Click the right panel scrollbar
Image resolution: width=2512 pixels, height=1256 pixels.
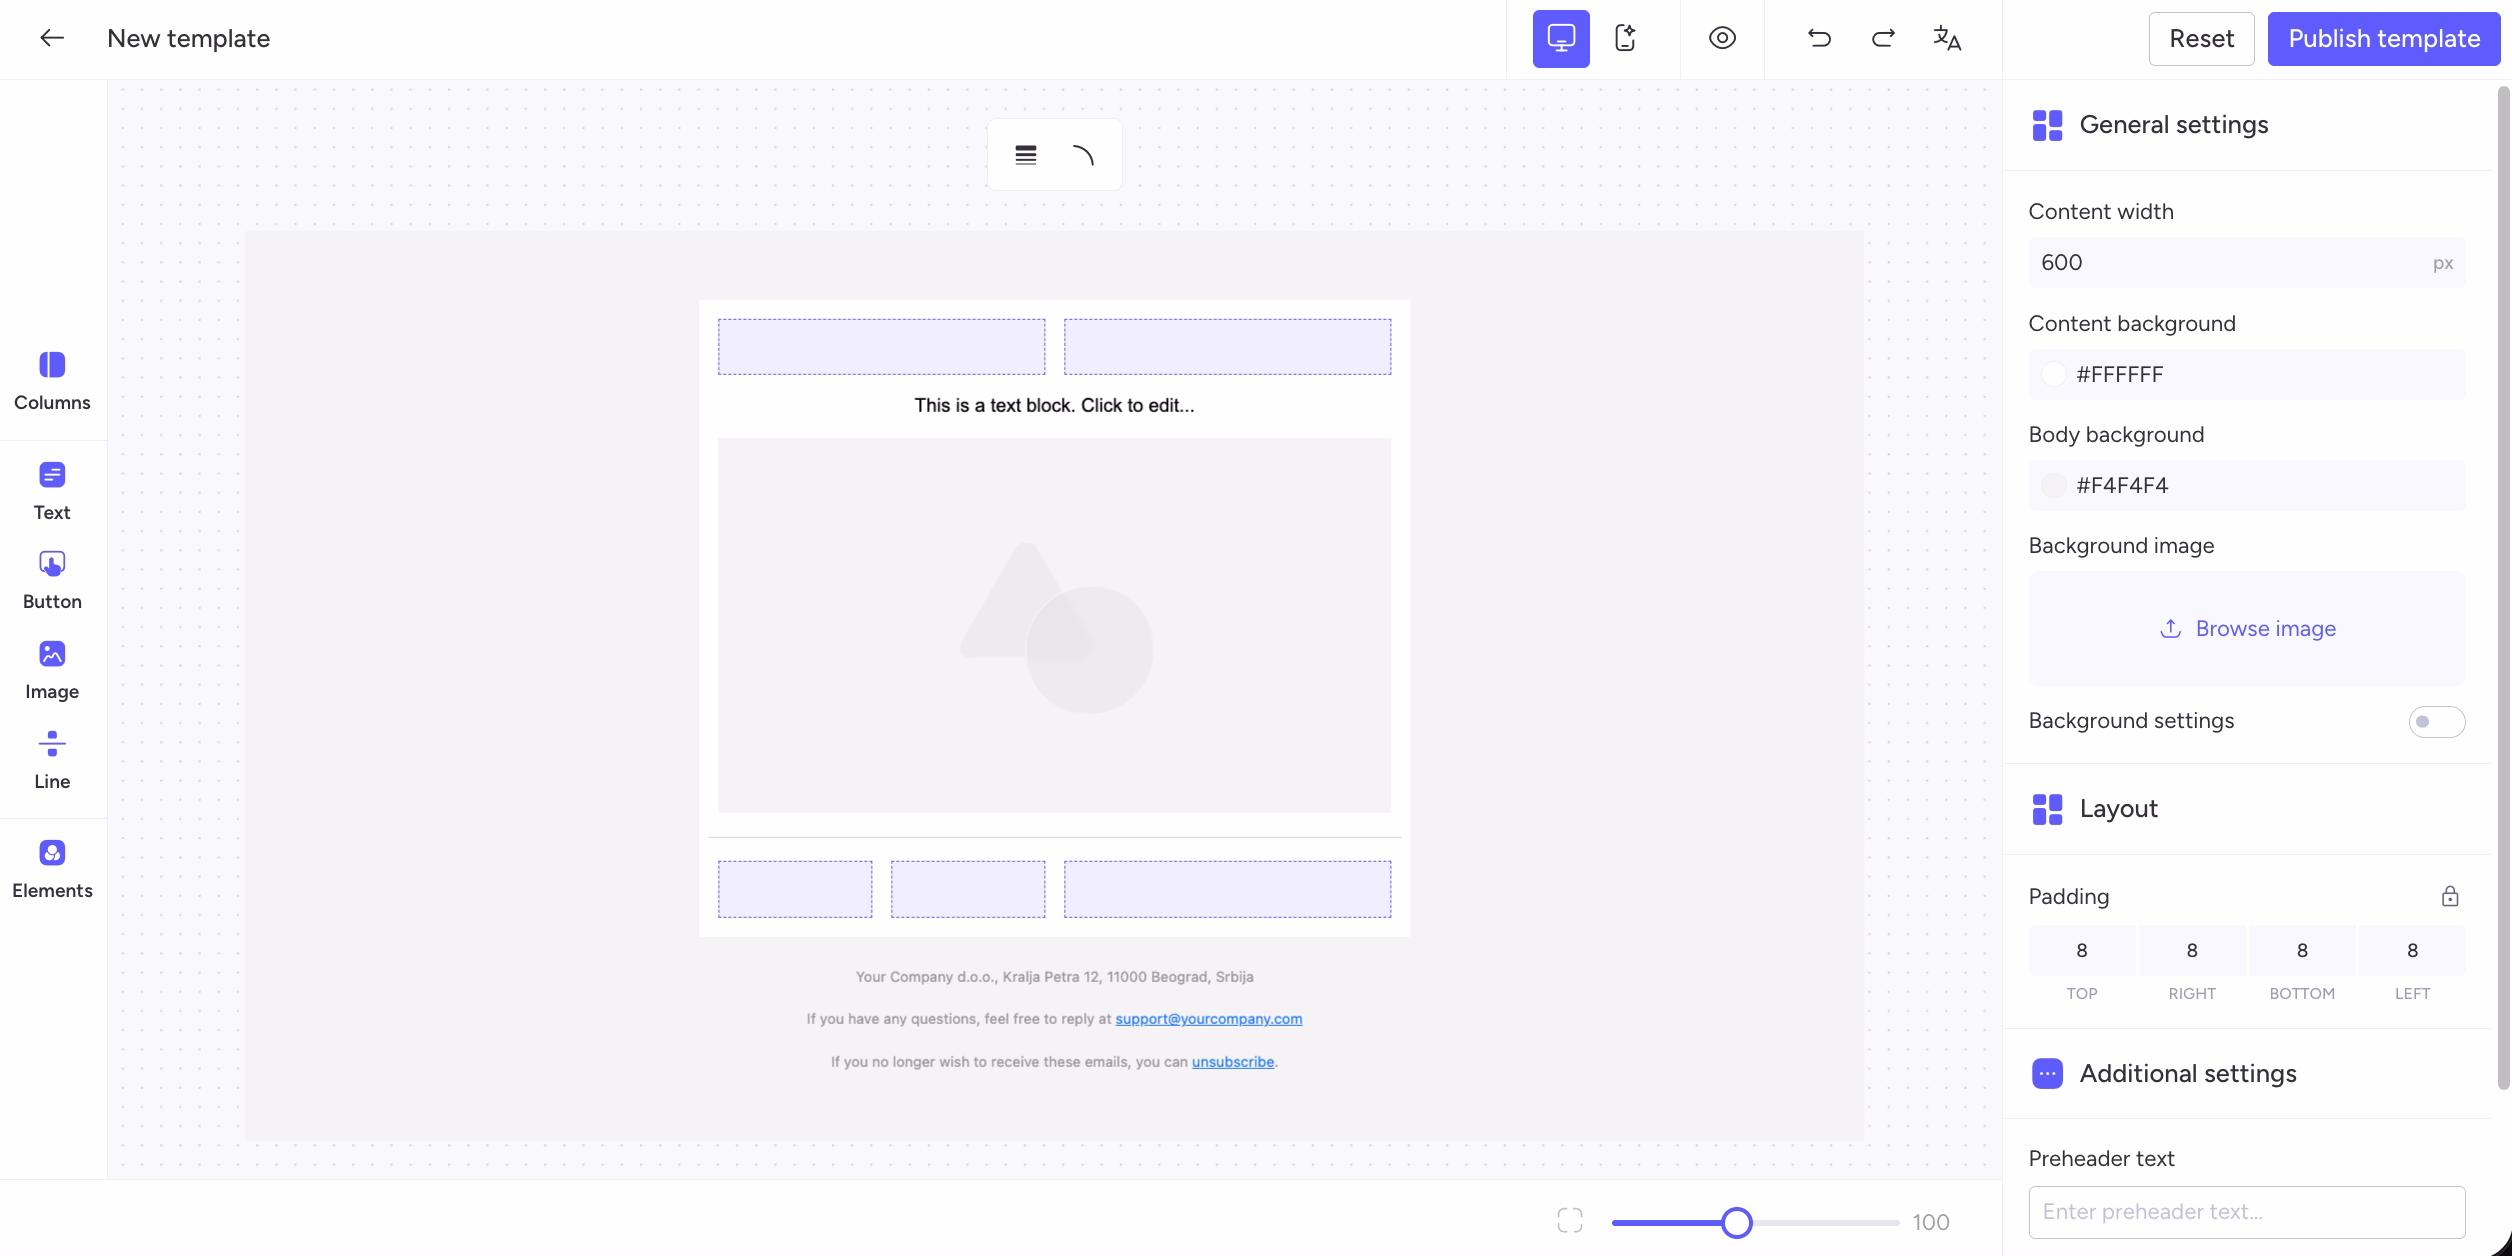pos(2504,588)
